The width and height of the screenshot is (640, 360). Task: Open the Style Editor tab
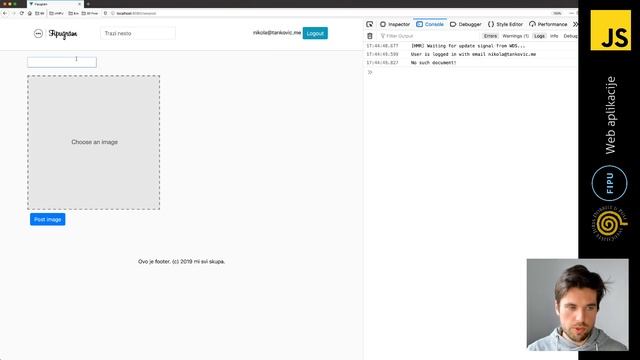point(505,24)
